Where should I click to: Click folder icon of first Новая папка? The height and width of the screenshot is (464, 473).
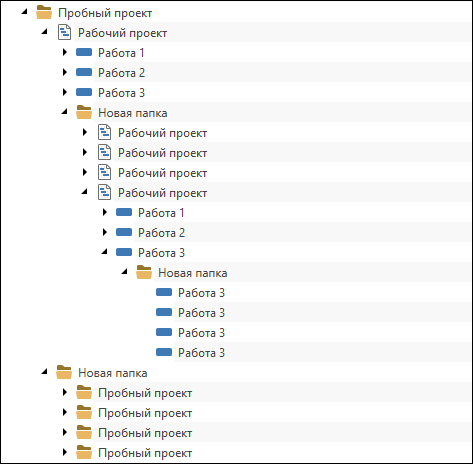point(84,112)
